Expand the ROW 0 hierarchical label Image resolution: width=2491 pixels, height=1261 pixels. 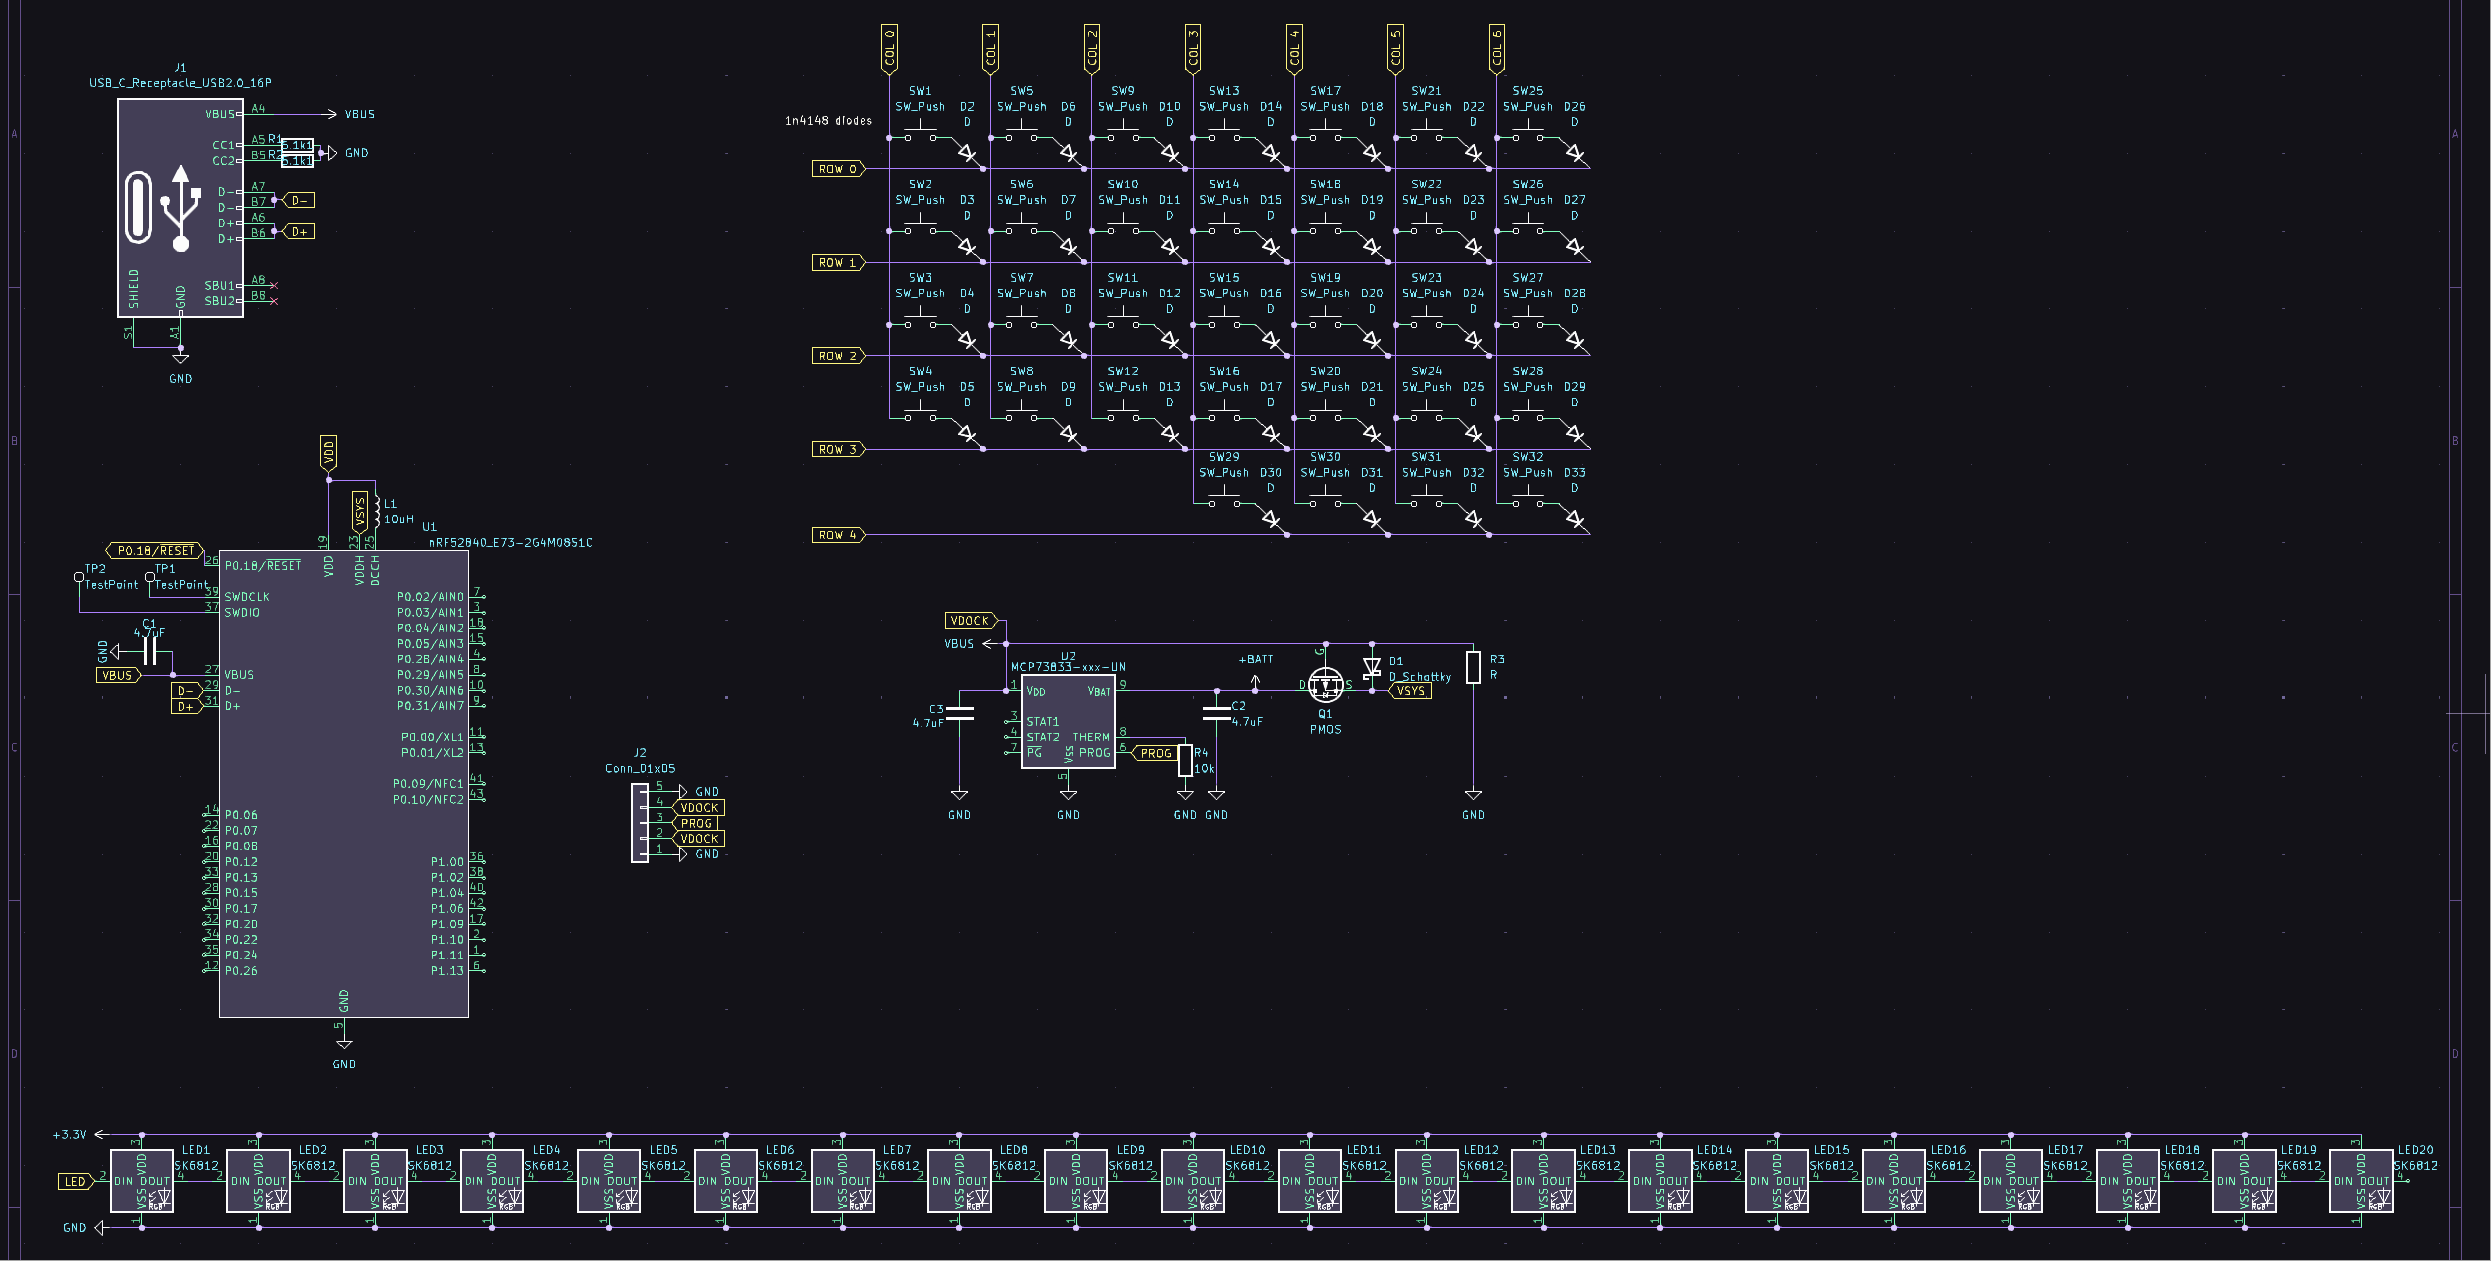tap(836, 169)
